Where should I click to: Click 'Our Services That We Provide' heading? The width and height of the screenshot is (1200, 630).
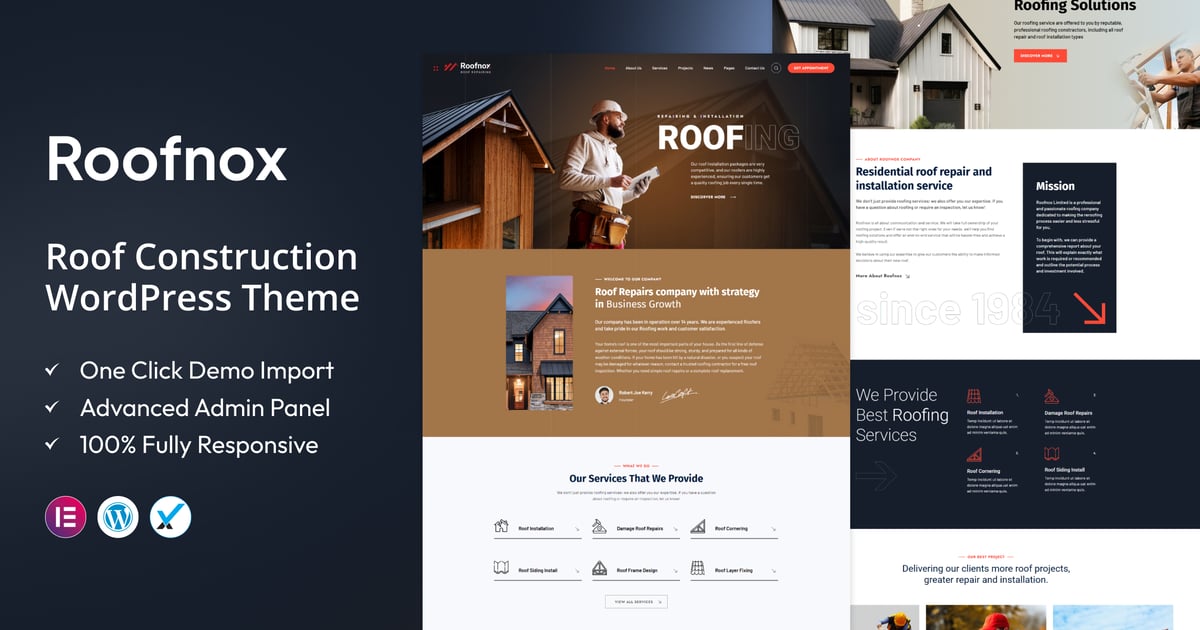(x=636, y=478)
